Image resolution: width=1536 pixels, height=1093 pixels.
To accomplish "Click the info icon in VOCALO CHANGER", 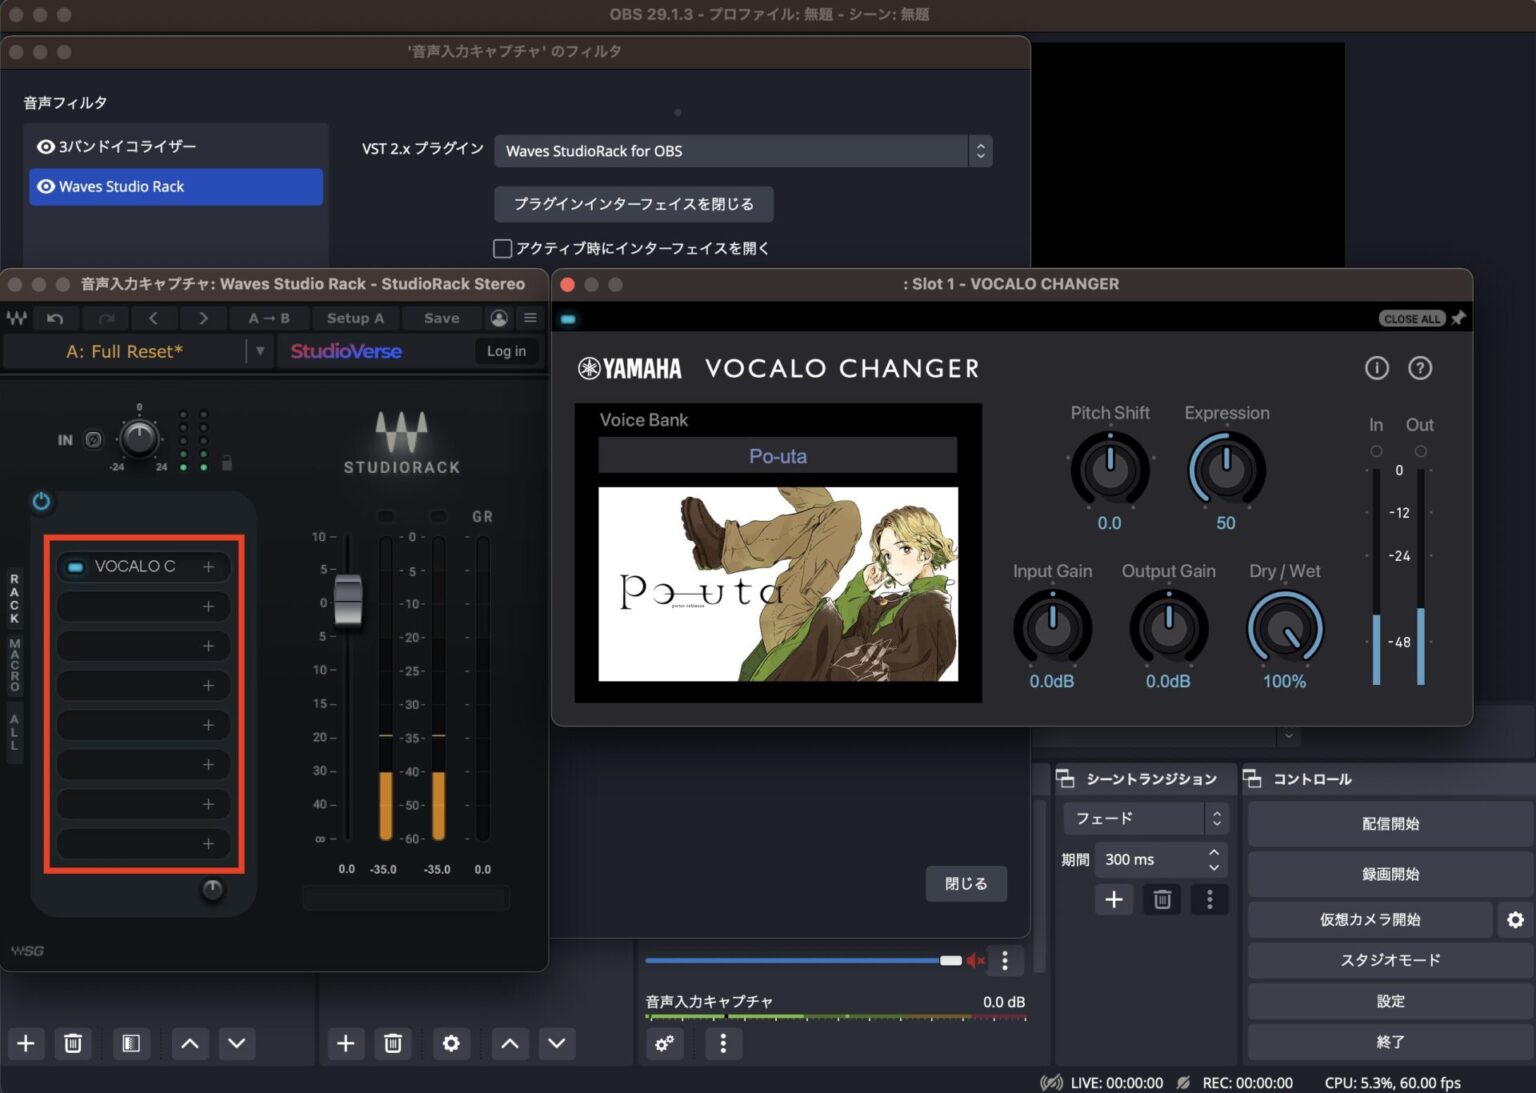I will (1377, 368).
